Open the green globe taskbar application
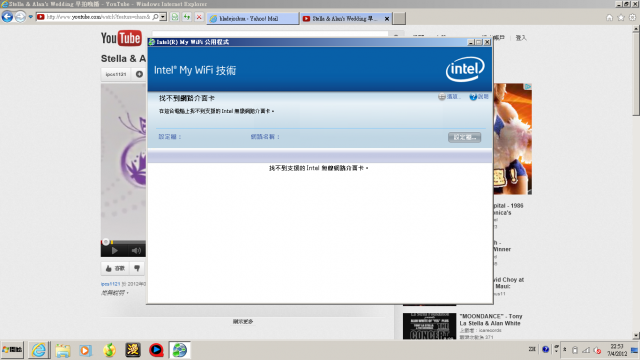640x360 pixels. (109, 350)
